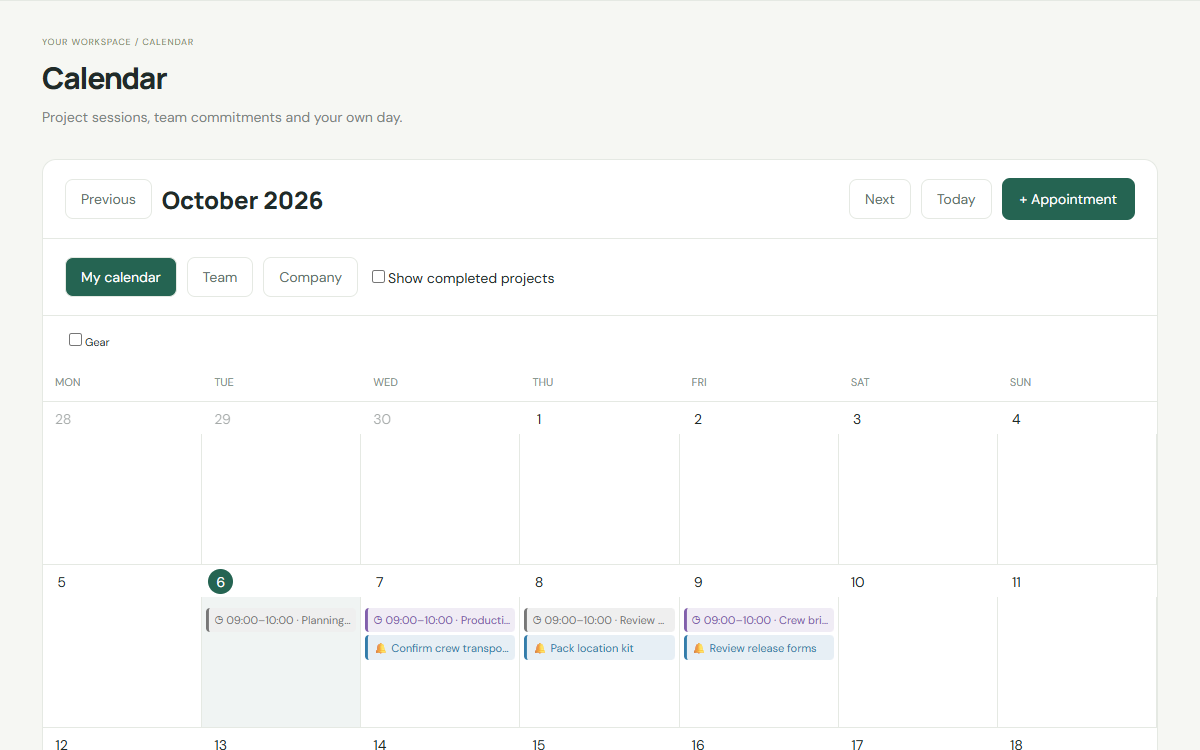Select day 8 in the calendar

coord(539,582)
